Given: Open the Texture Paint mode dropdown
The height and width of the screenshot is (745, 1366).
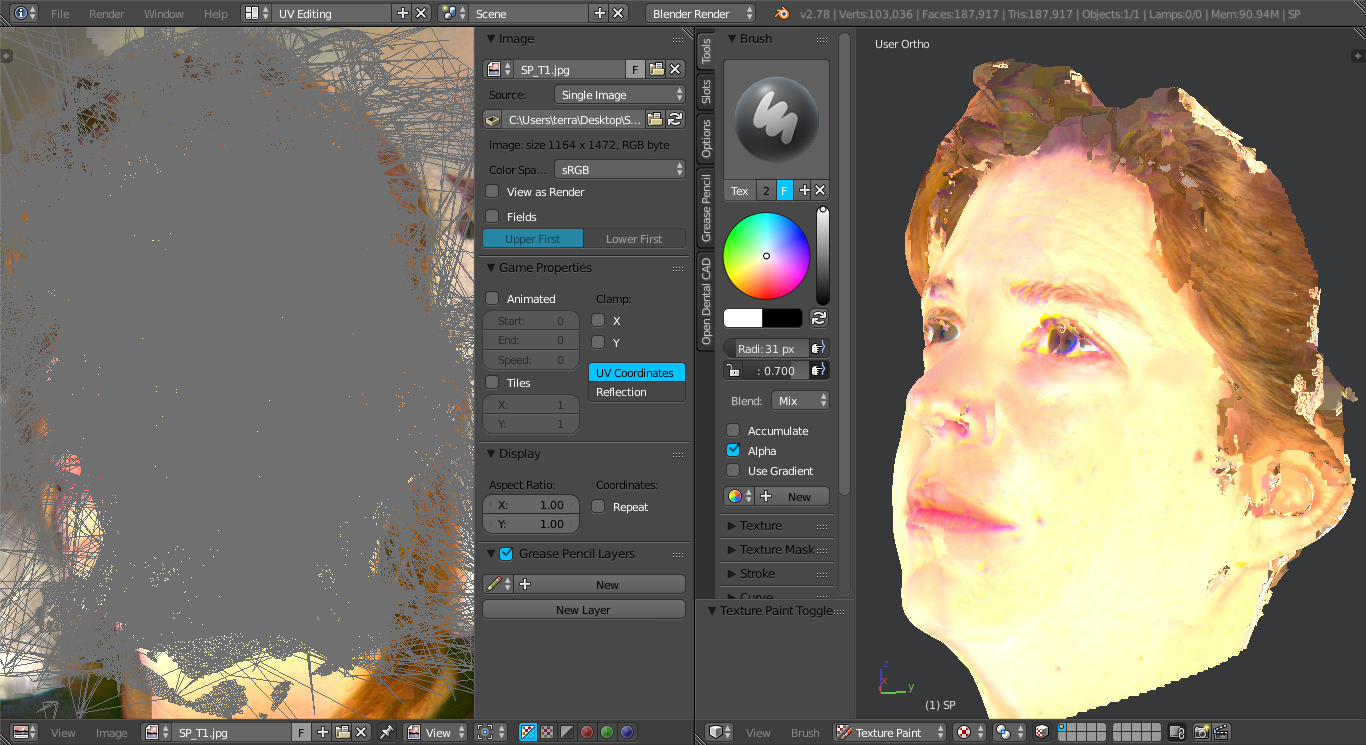Looking at the screenshot, I should click(890, 733).
